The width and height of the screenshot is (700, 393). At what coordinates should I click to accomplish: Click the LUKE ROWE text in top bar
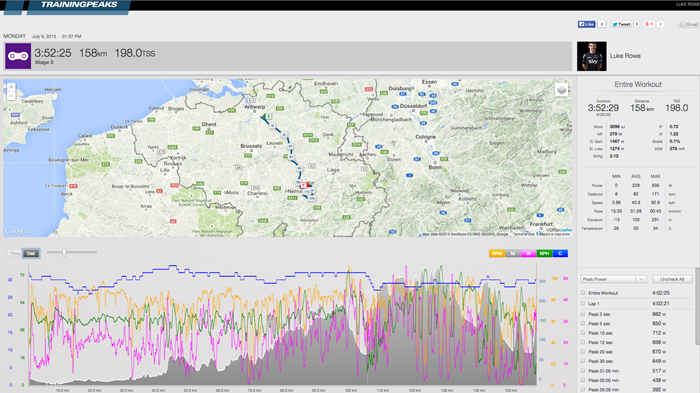pyautogui.click(x=688, y=4)
